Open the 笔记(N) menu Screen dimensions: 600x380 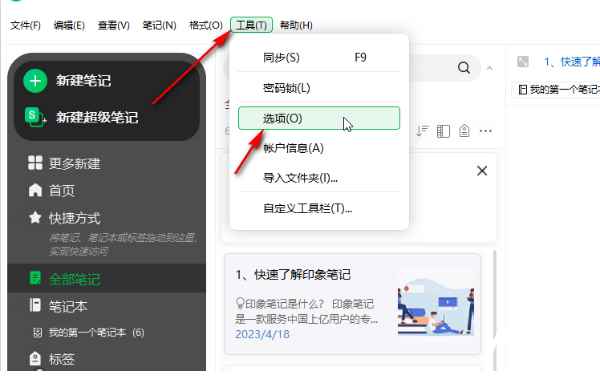[x=160, y=25]
